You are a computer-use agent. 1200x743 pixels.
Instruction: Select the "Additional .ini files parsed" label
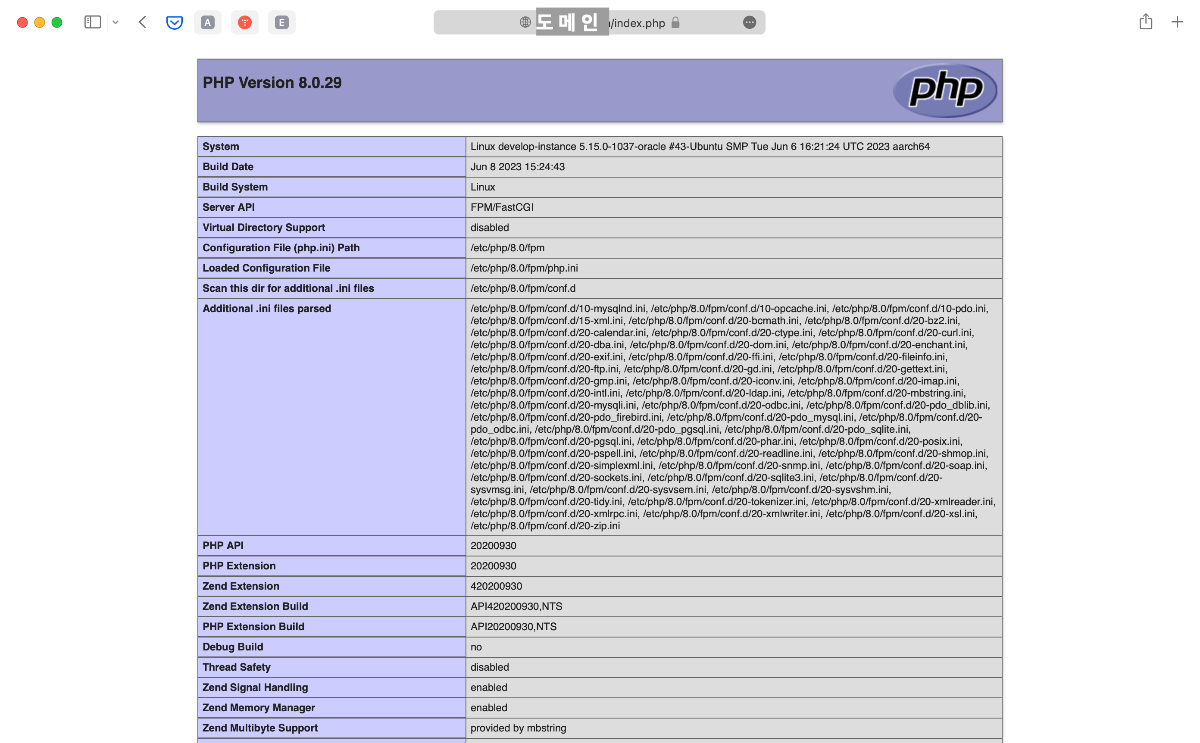(267, 309)
